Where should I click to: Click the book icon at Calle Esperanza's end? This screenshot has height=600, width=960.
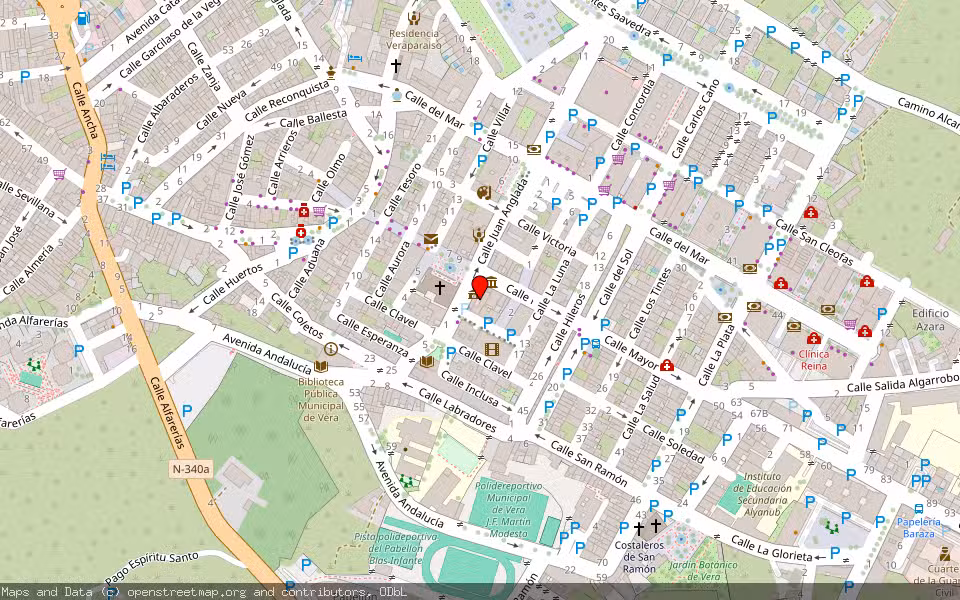point(427,361)
